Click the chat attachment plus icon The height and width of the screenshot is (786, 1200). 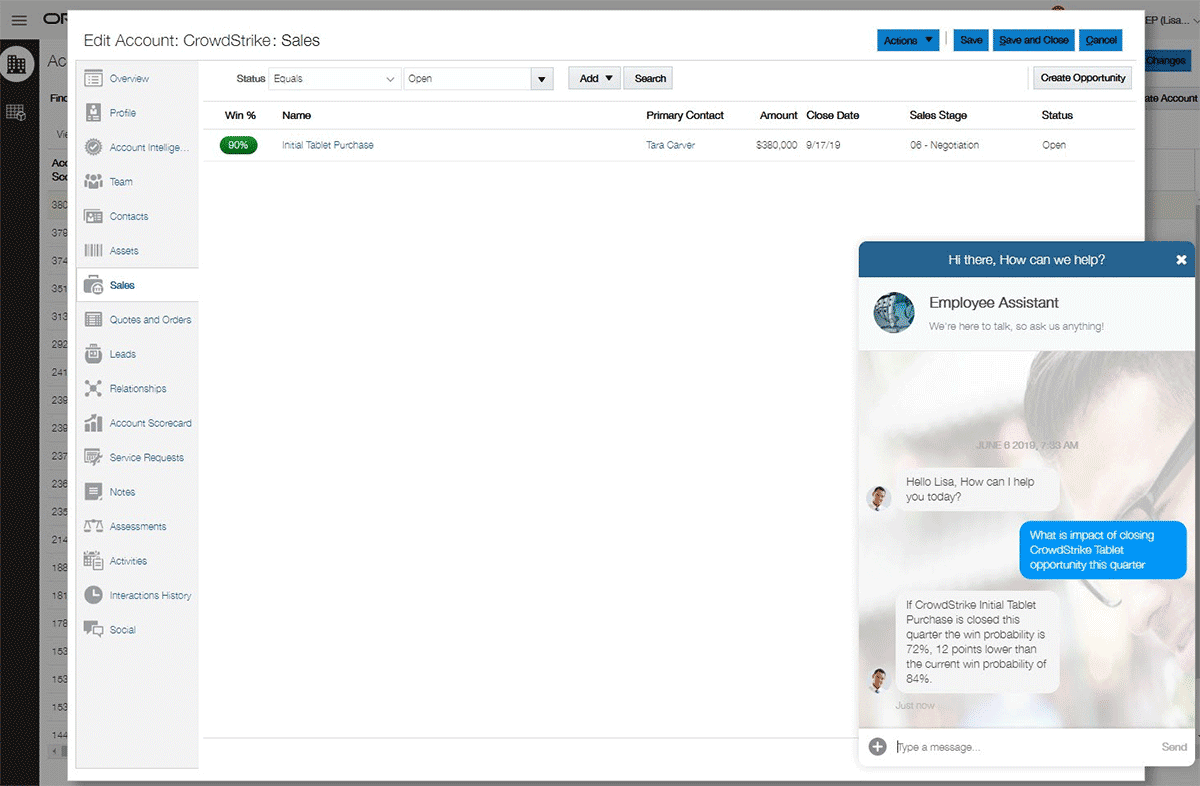[878, 746]
